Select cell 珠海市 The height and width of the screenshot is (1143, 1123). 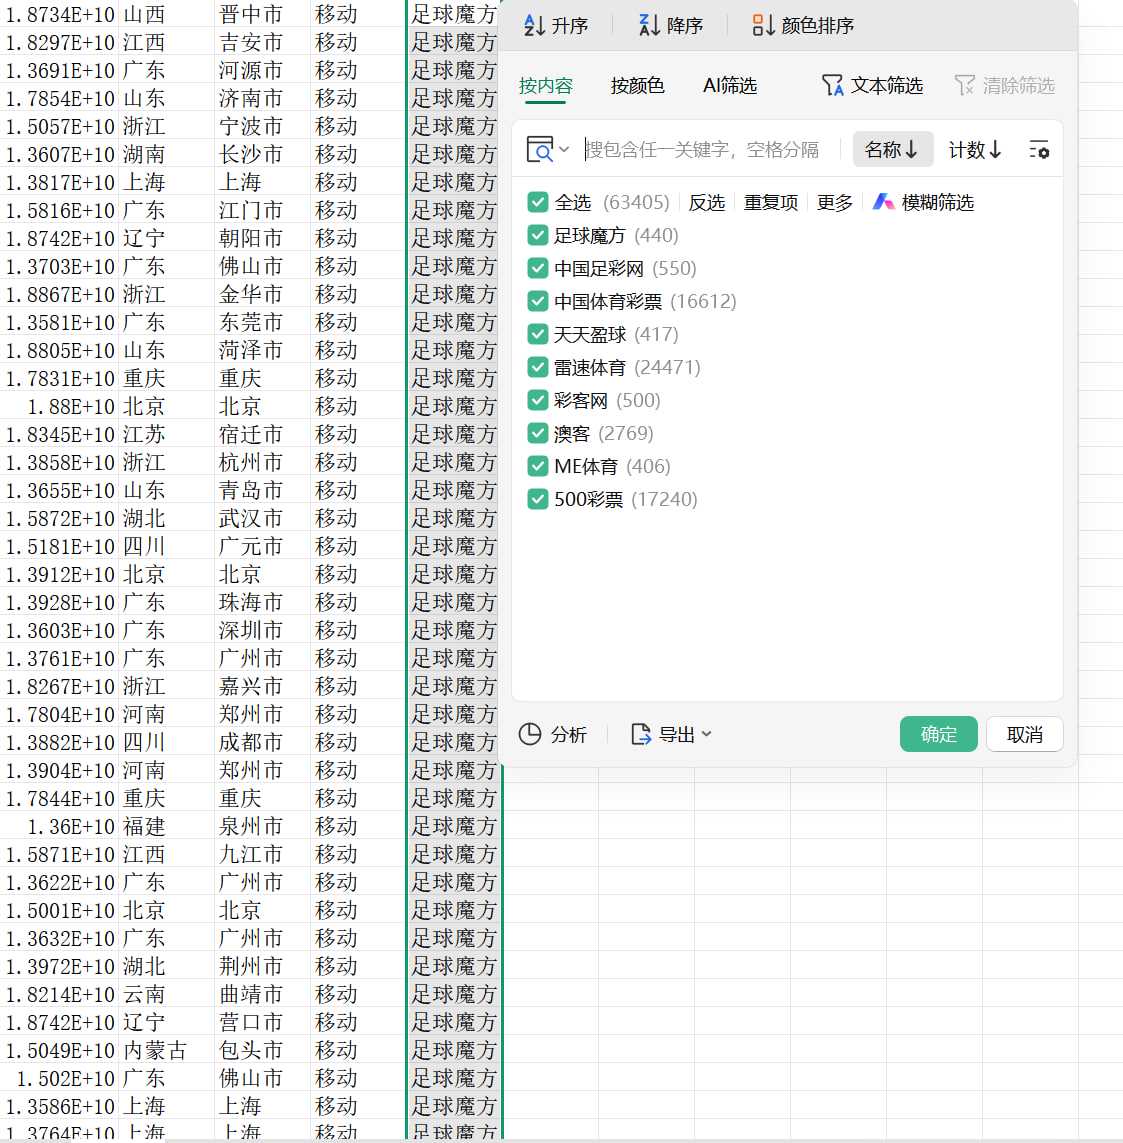click(x=262, y=602)
